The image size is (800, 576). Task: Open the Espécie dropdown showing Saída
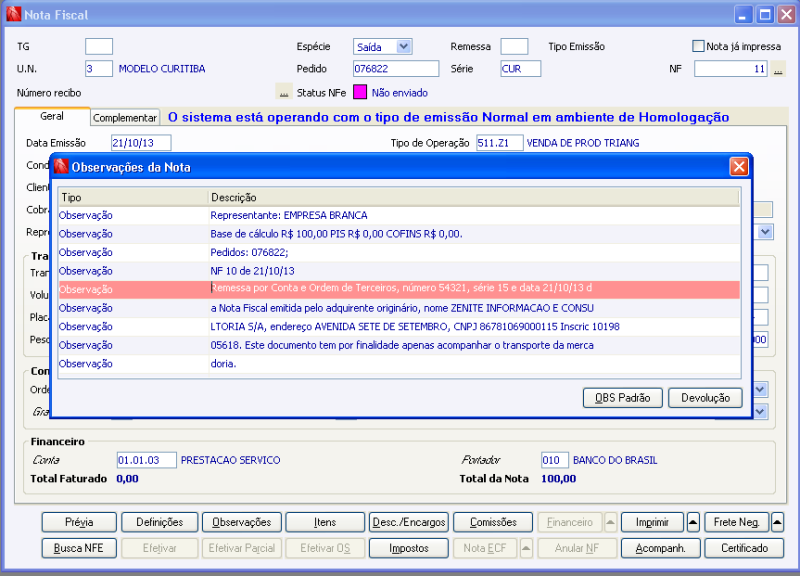coord(404,46)
